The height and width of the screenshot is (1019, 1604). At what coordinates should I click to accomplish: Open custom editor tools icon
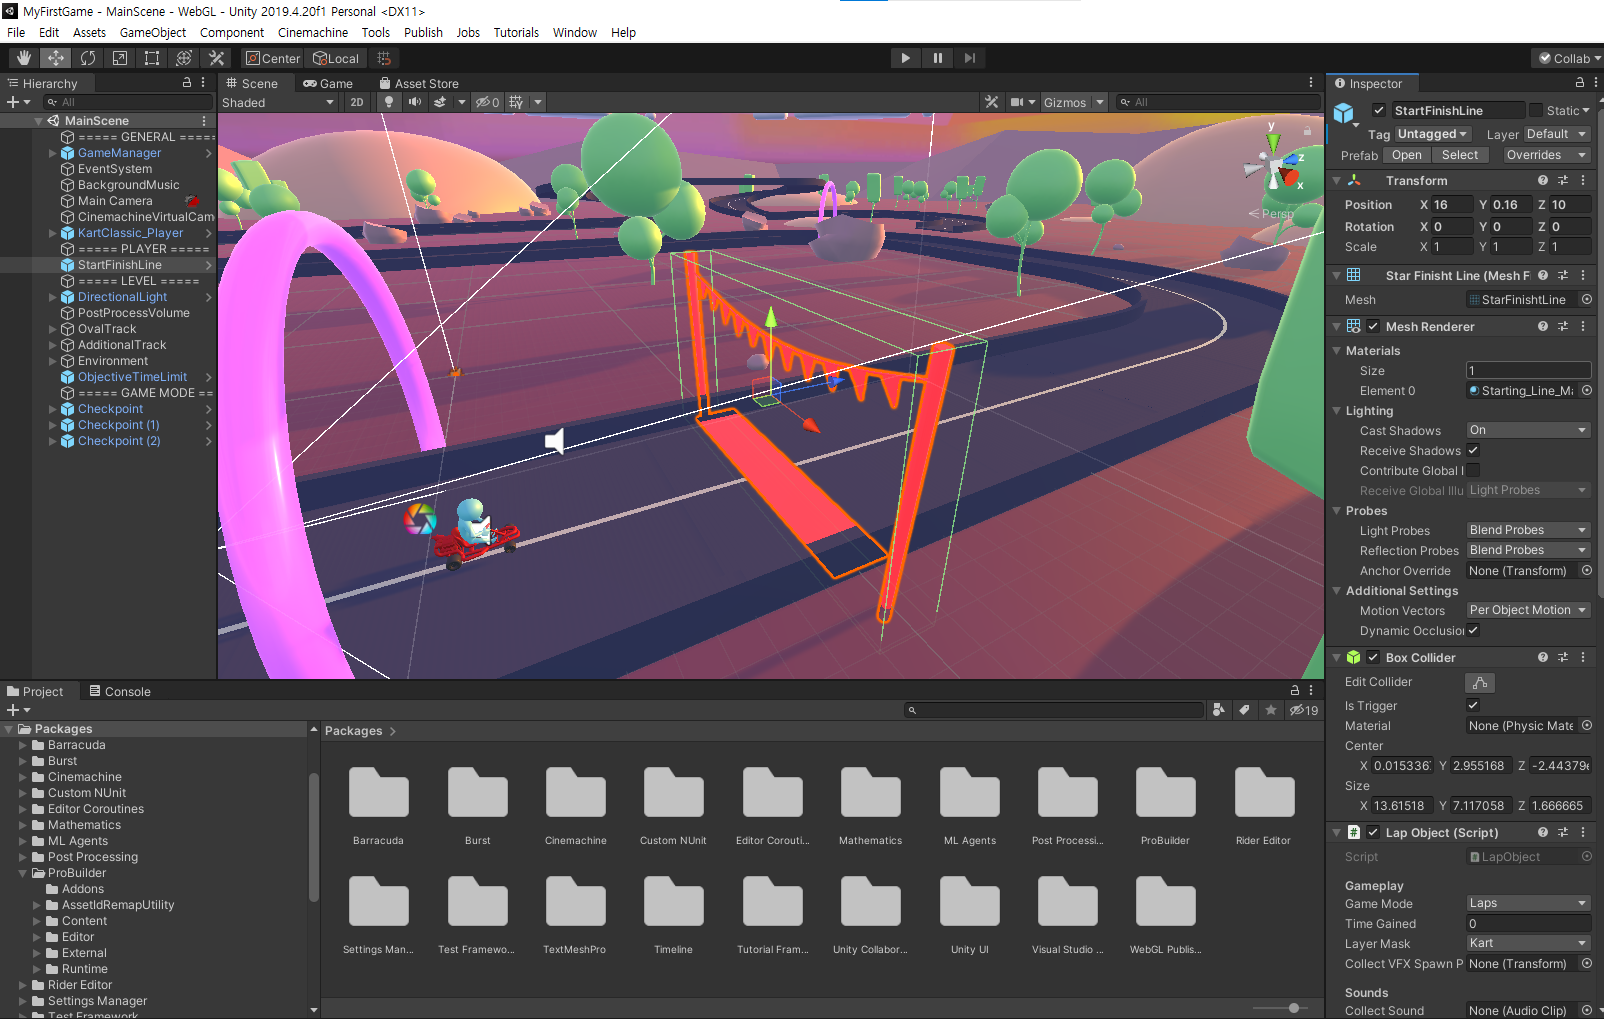click(x=216, y=58)
